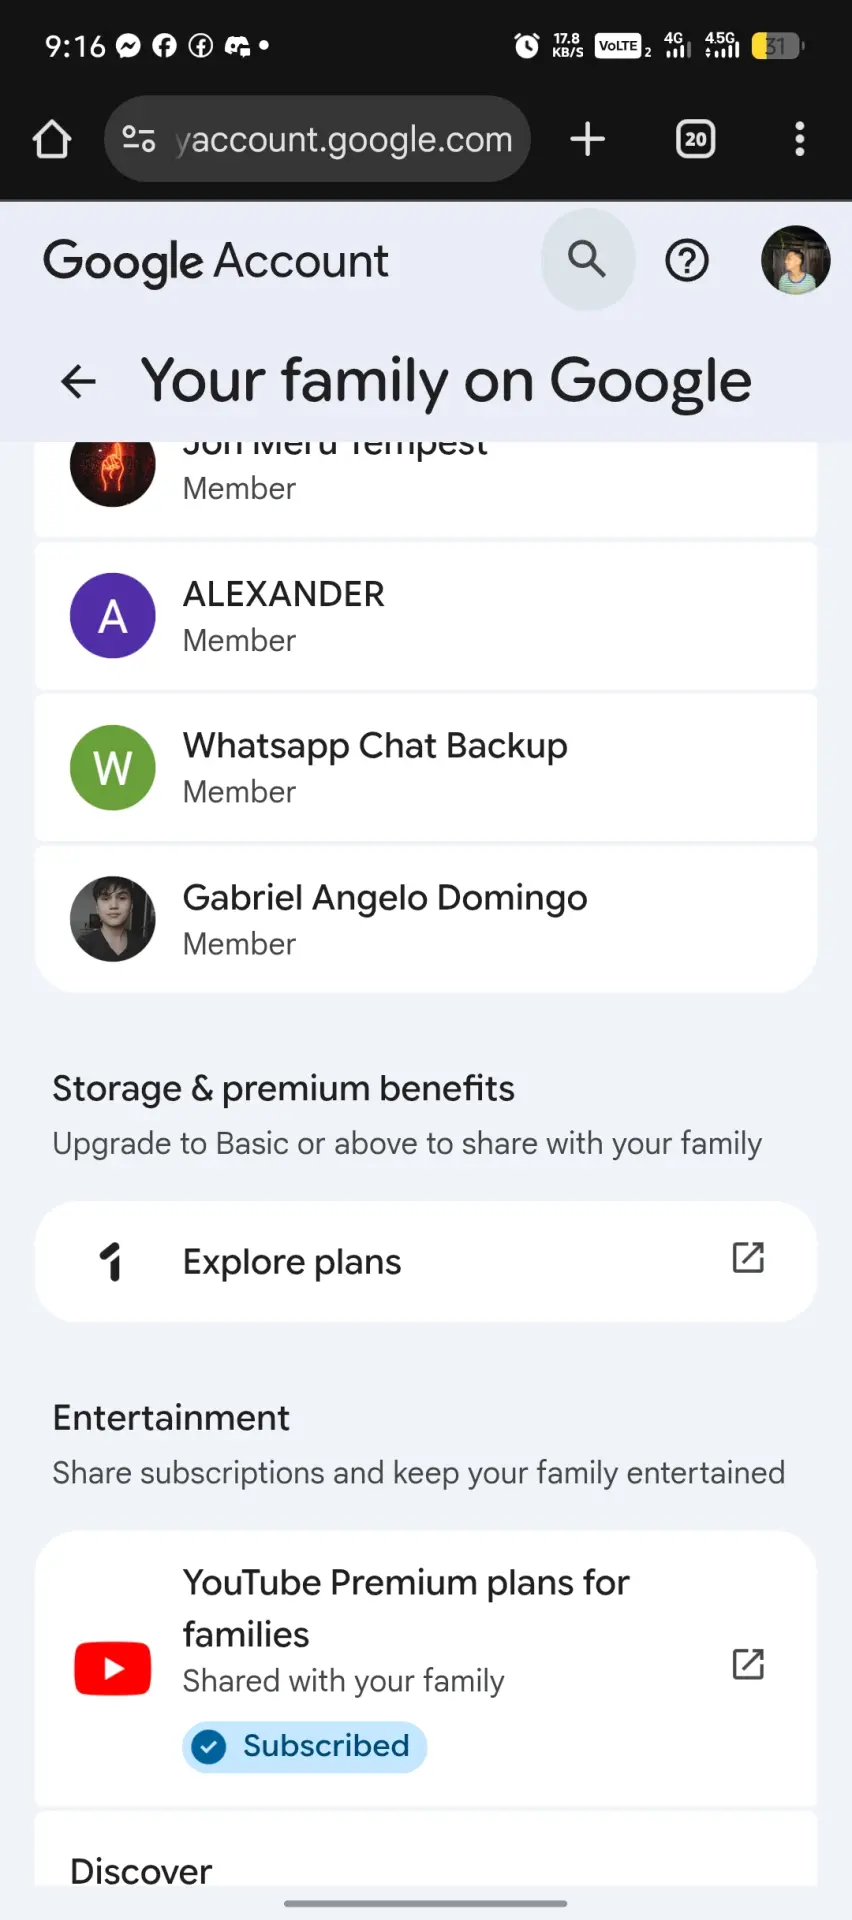This screenshot has height=1920, width=852.
Task: Open the browser three-dot overflow menu
Action: tap(799, 139)
